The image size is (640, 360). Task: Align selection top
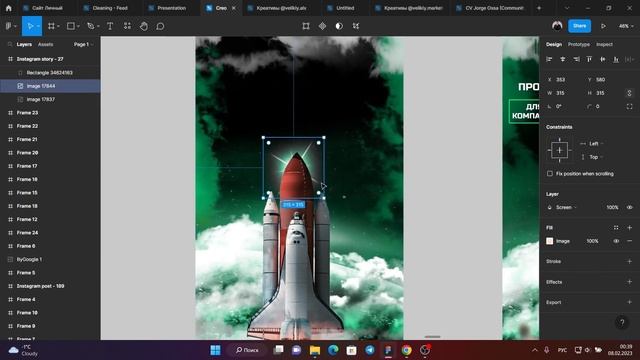[589, 59]
